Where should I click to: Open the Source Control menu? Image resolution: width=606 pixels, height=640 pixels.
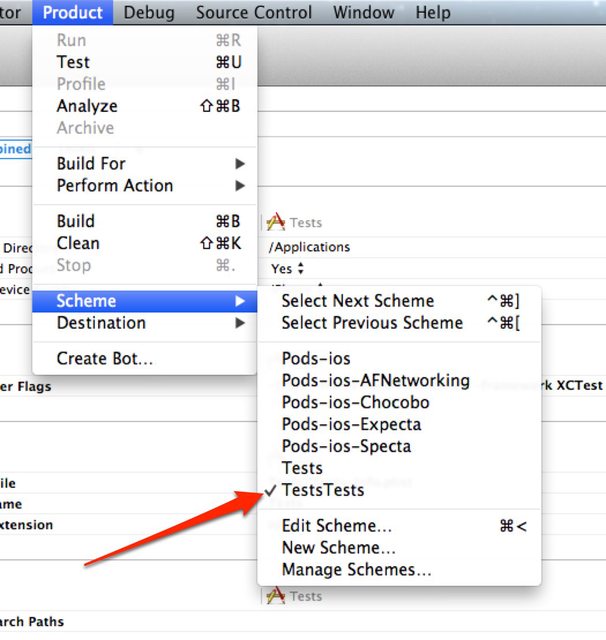[254, 12]
